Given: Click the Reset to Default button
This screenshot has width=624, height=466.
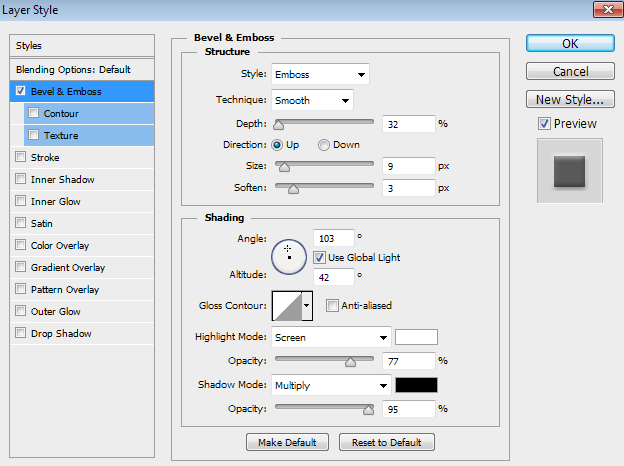Looking at the screenshot, I should tap(387, 442).
